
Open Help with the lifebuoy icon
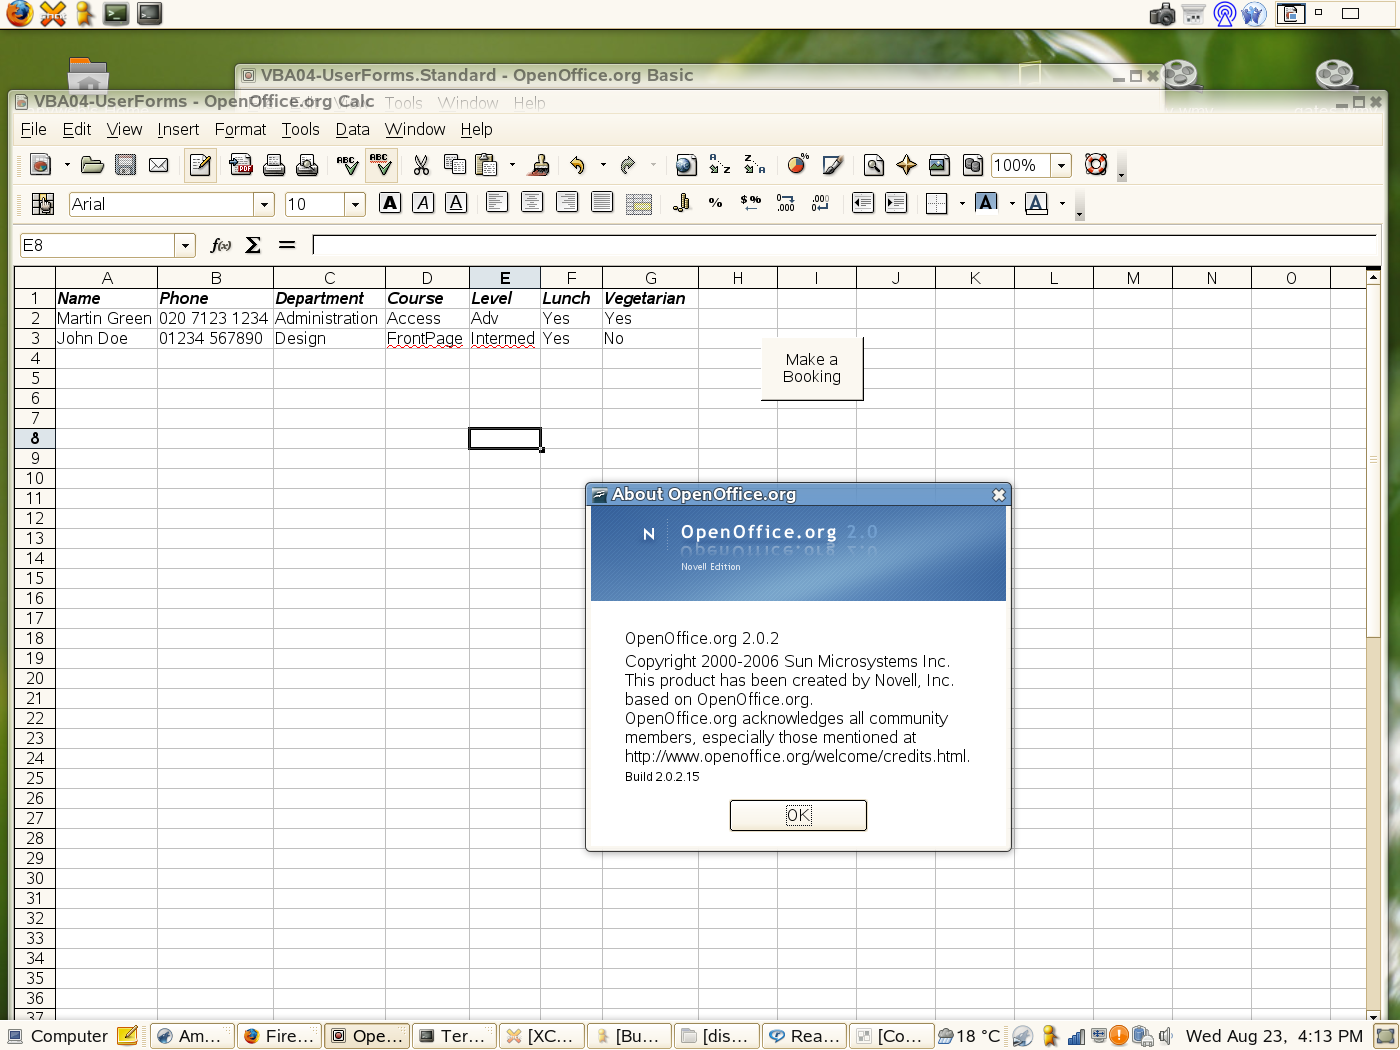(x=1096, y=165)
